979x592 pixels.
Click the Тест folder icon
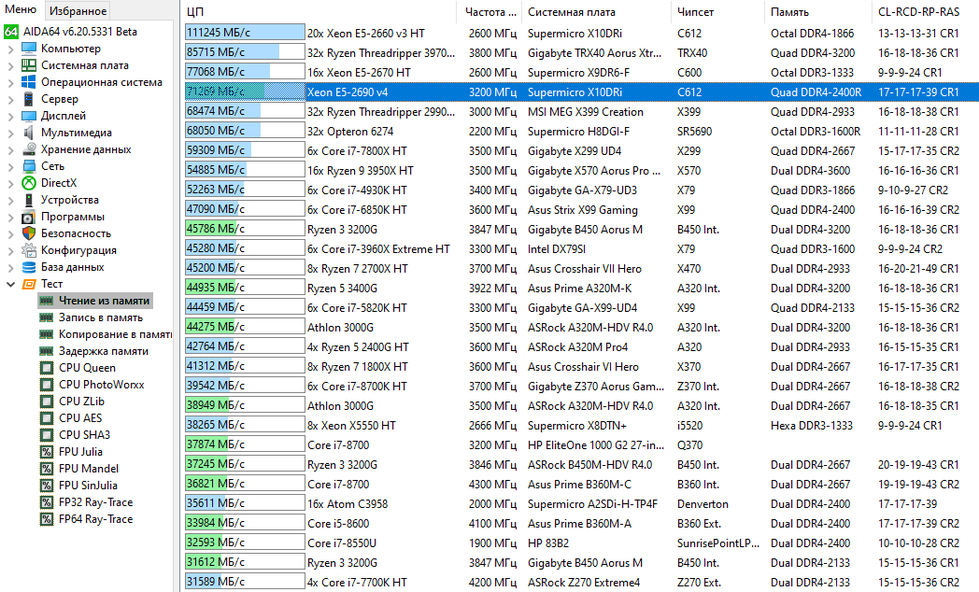[29, 284]
